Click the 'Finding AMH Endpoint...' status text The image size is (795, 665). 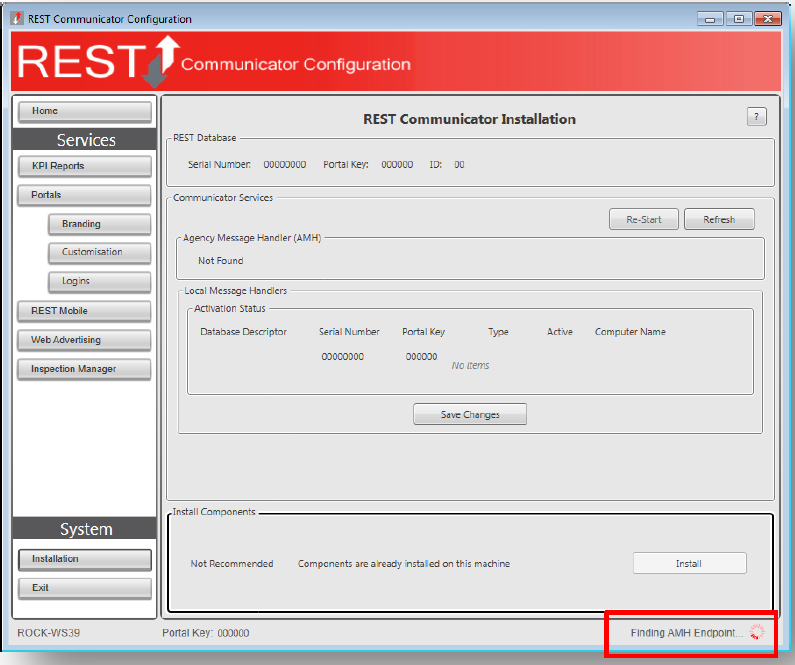click(686, 633)
